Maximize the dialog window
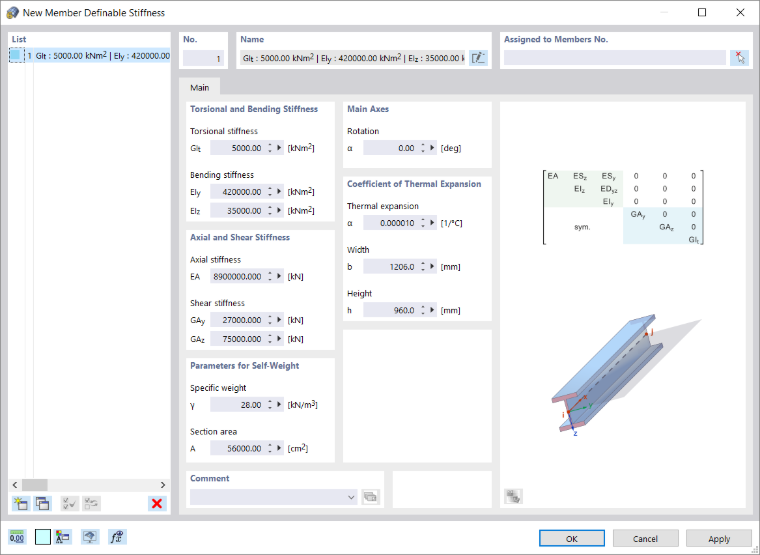The height and width of the screenshot is (555, 760). tap(702, 13)
